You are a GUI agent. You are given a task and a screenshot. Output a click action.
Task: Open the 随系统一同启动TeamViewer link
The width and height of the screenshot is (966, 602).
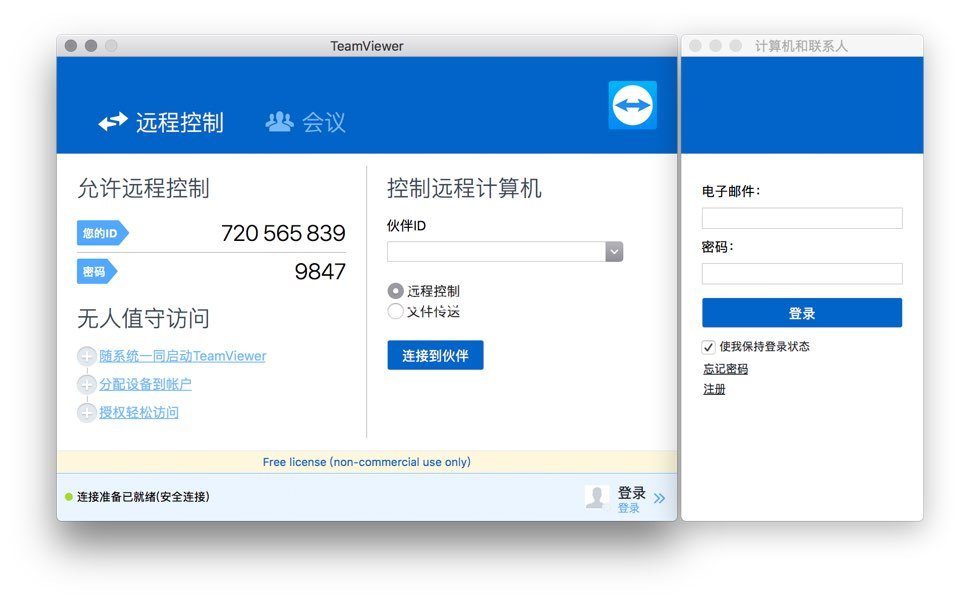[x=183, y=356]
